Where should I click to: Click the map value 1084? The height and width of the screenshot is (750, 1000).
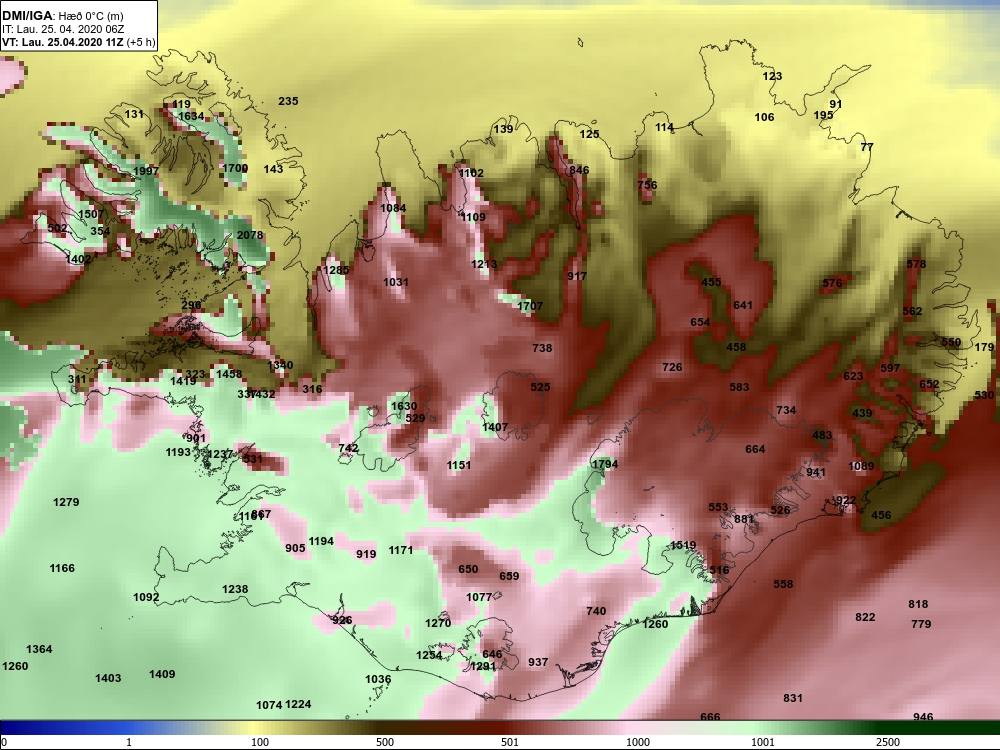393,208
